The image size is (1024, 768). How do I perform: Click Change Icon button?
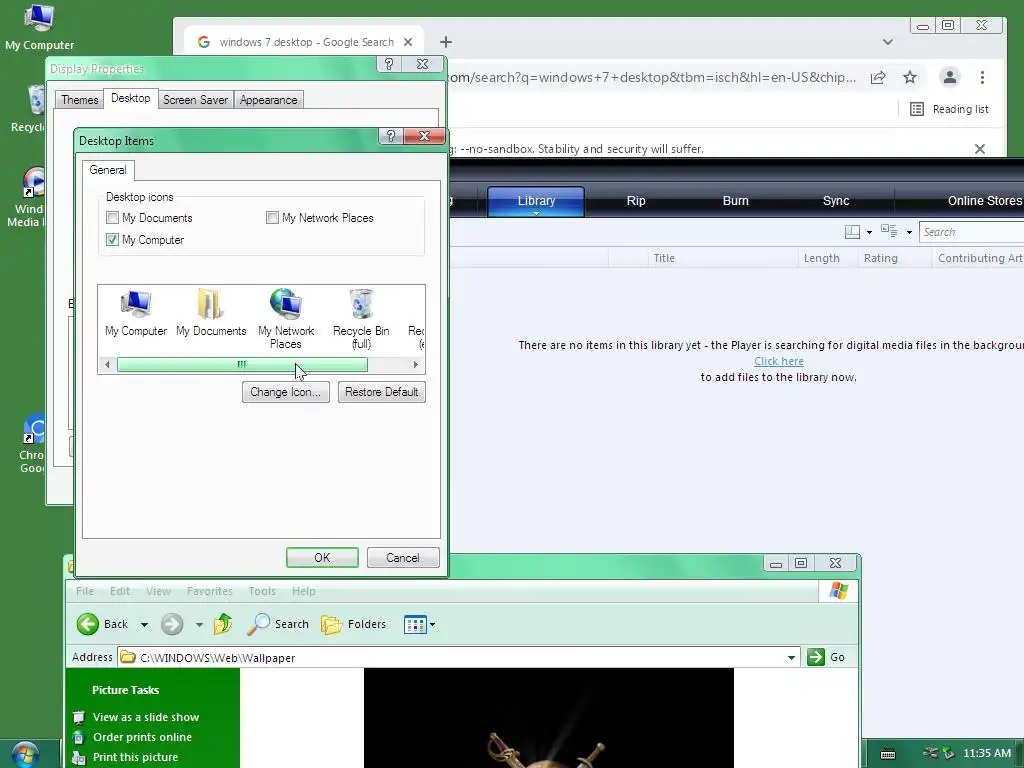(x=285, y=392)
